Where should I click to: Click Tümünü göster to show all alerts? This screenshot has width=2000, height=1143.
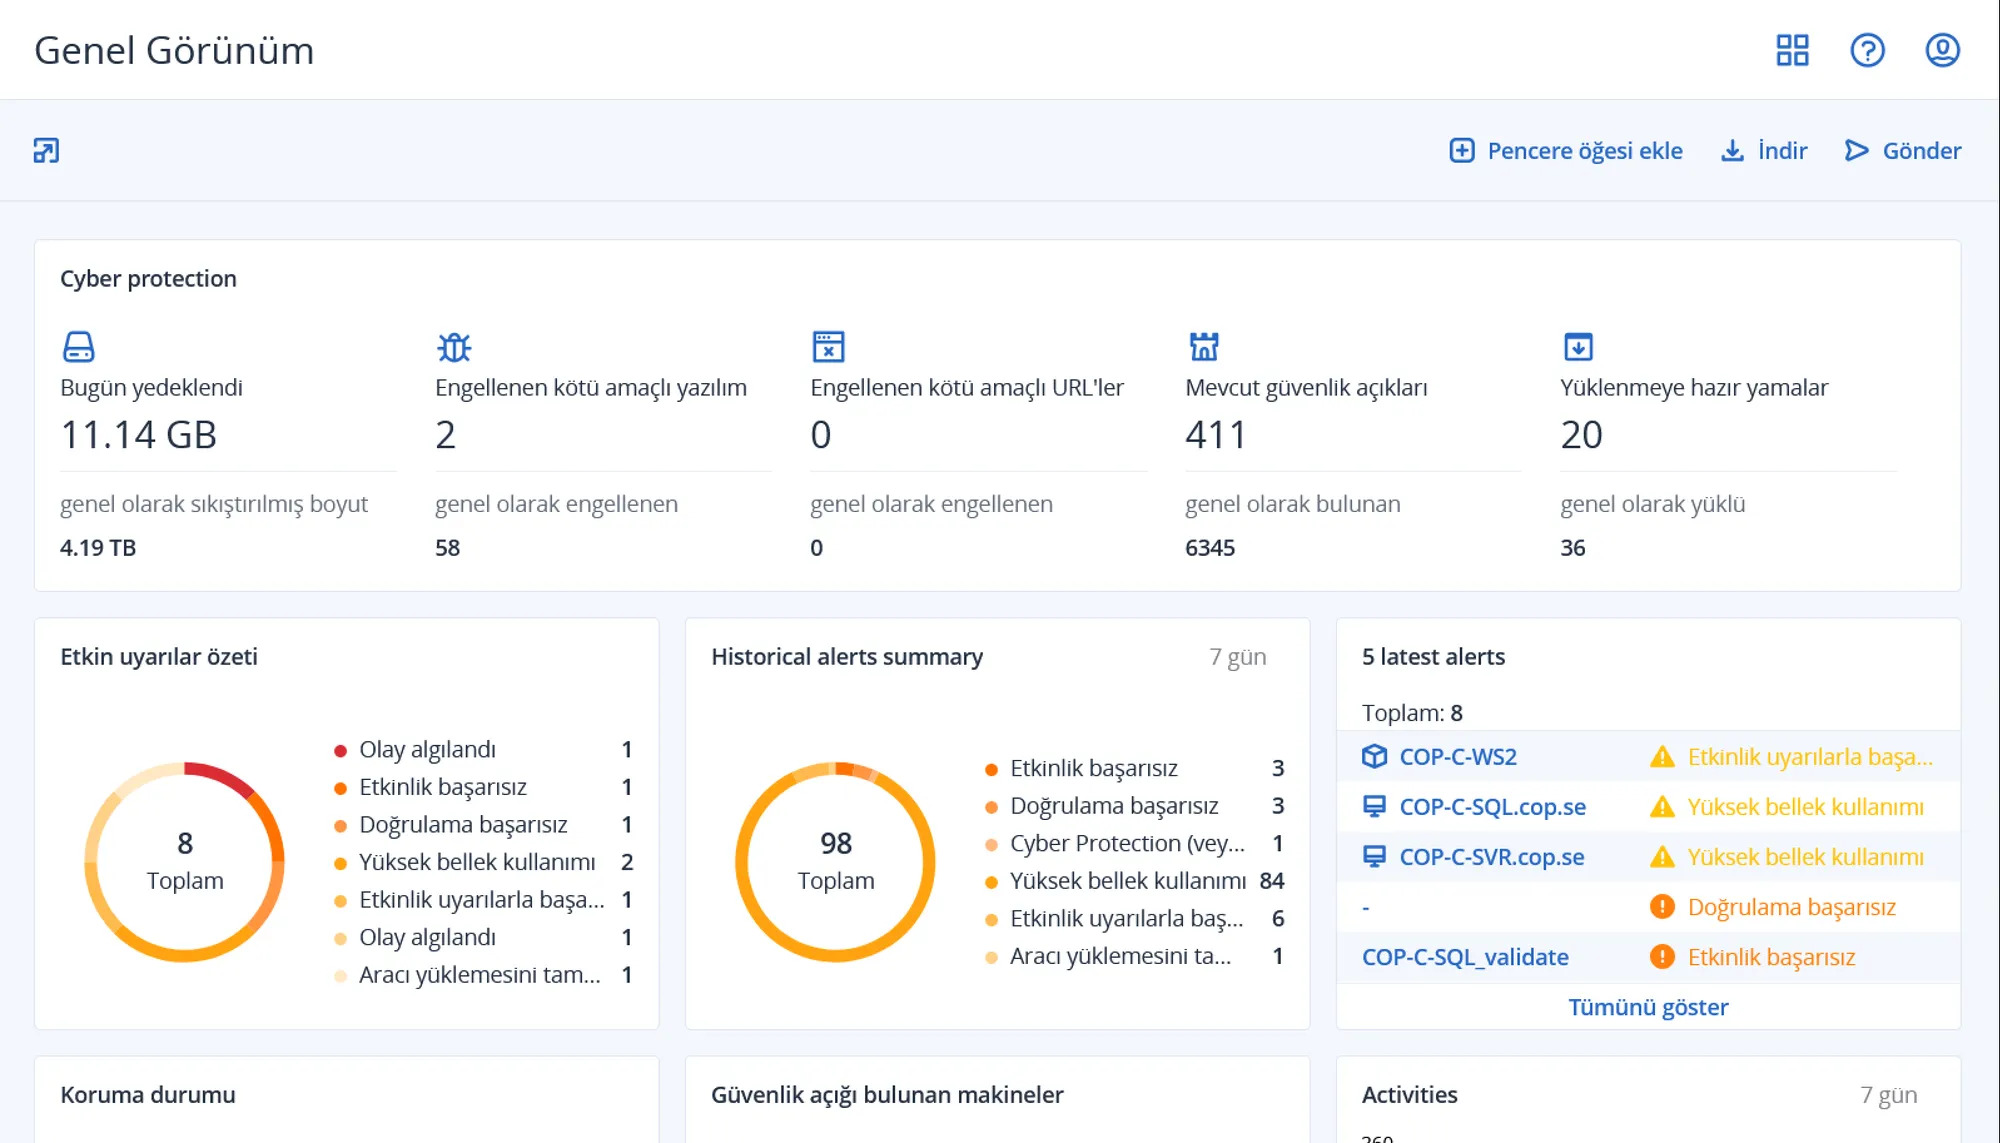tap(1648, 1007)
